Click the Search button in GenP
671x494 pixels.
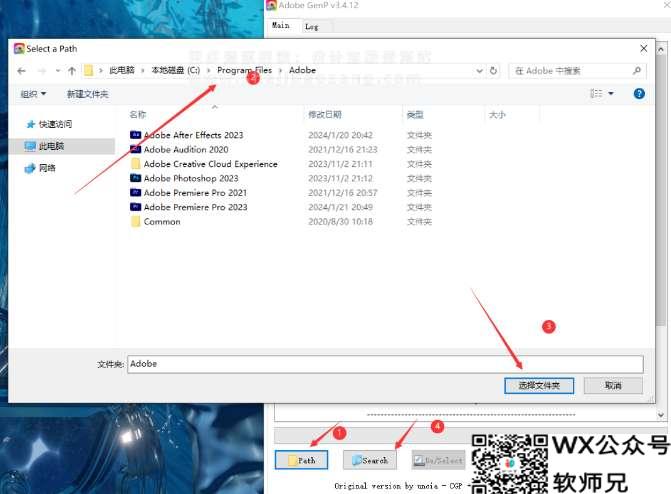click(370, 460)
